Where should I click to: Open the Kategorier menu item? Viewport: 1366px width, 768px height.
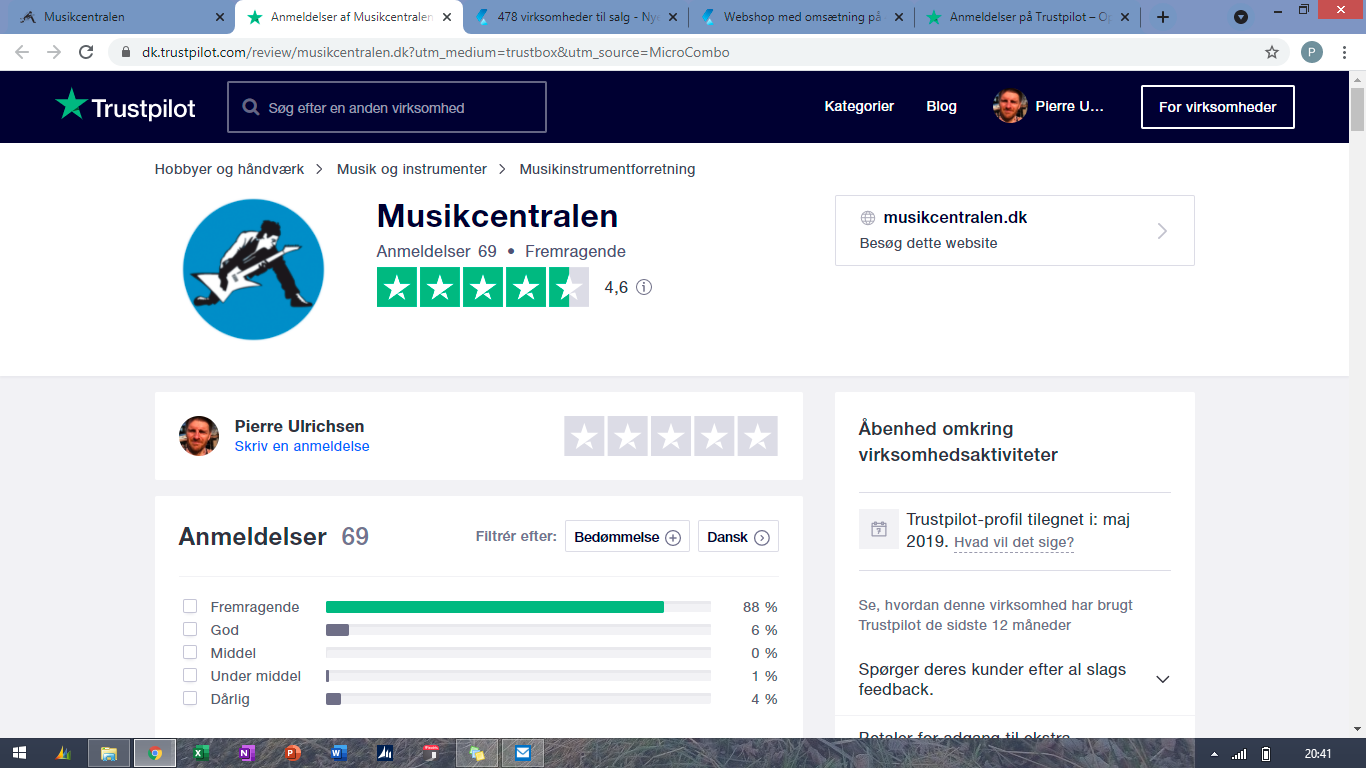tap(859, 106)
